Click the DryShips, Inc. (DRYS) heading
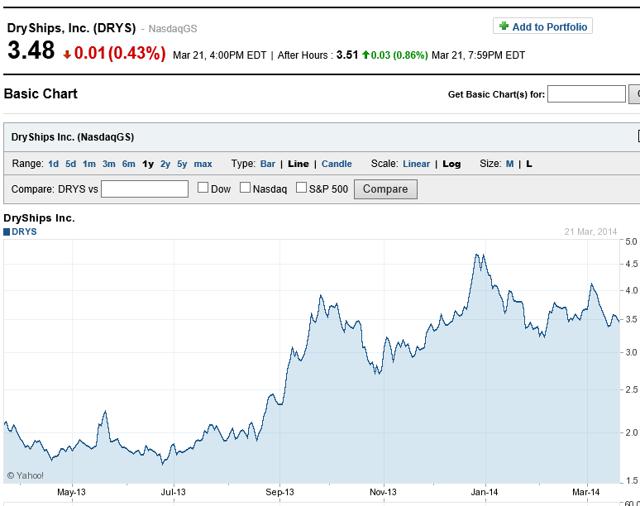This screenshot has width=640, height=506. point(71,28)
